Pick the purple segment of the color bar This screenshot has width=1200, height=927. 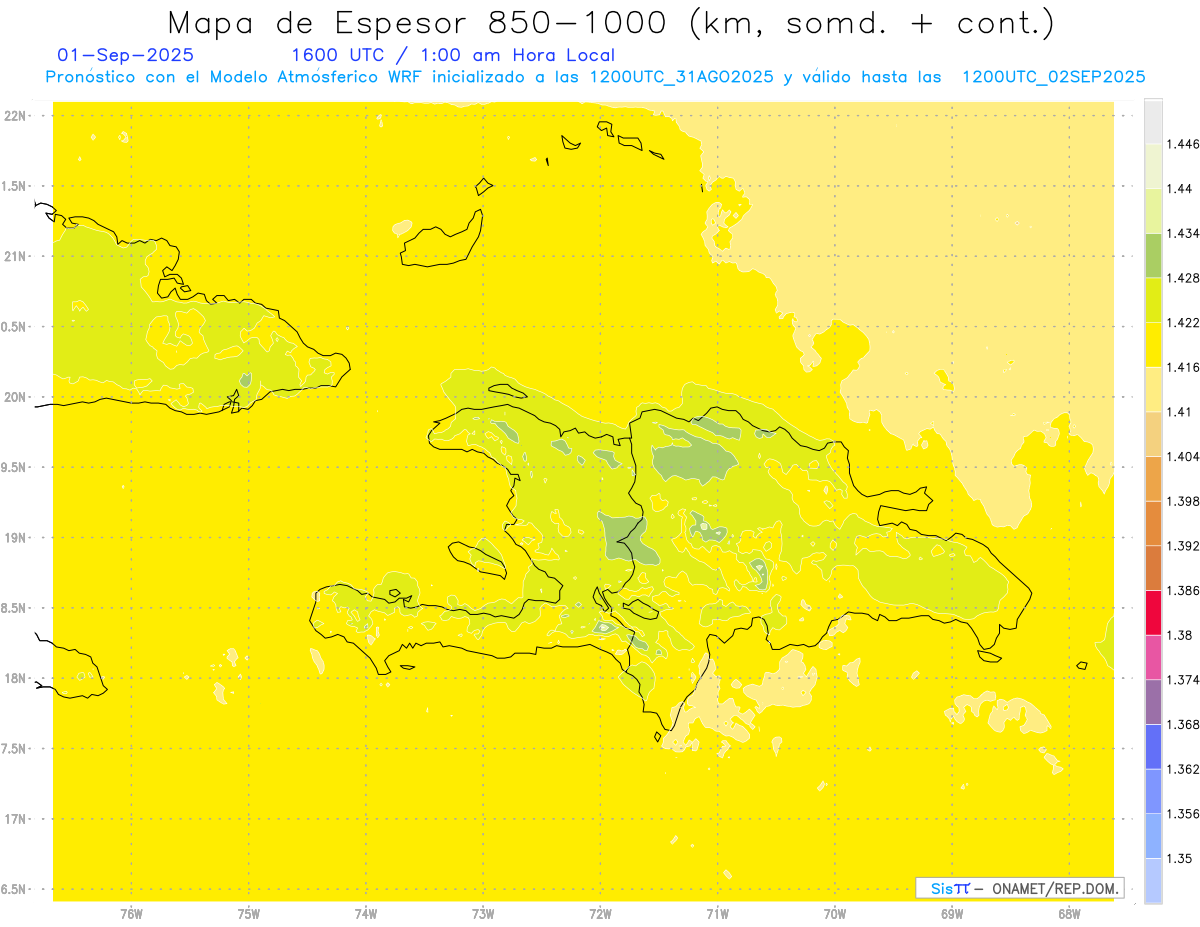pyautogui.click(x=1153, y=702)
